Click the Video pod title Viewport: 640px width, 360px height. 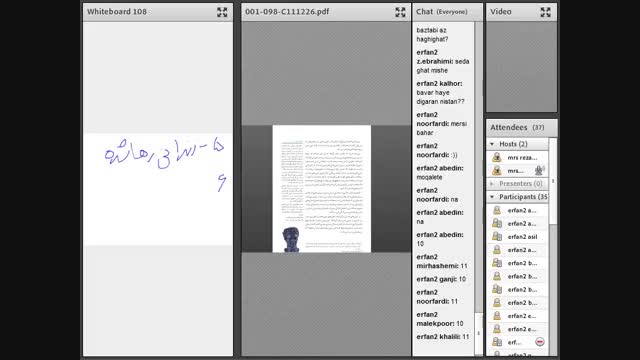pos(500,12)
